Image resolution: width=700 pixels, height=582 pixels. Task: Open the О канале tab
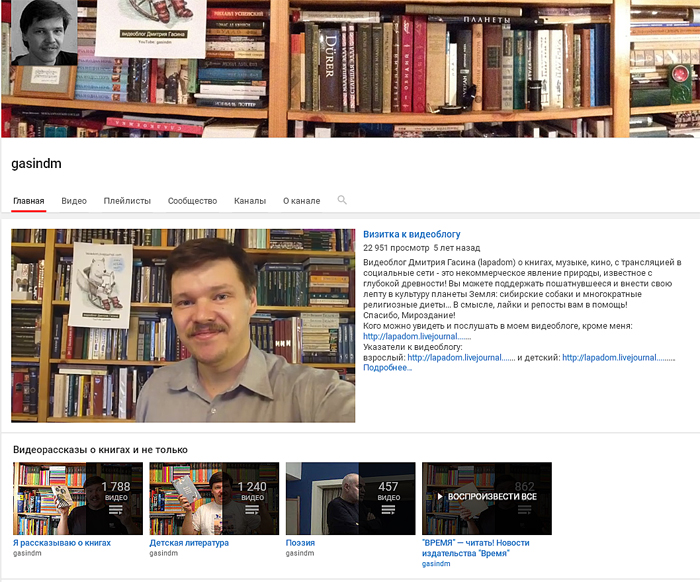pos(301,201)
